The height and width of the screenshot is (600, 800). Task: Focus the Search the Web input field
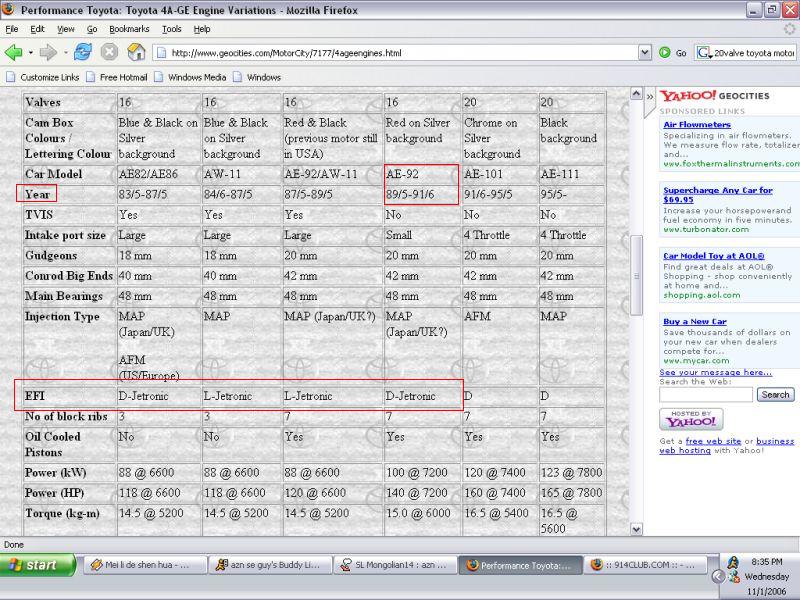tap(706, 394)
